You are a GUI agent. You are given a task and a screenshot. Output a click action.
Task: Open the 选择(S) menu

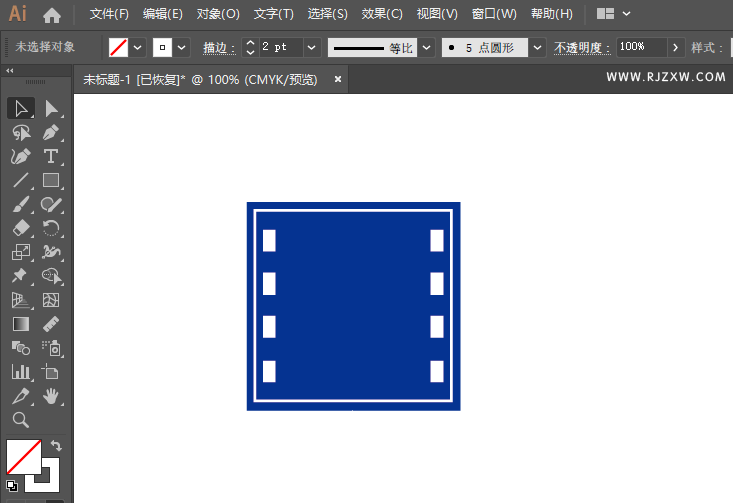[327, 14]
